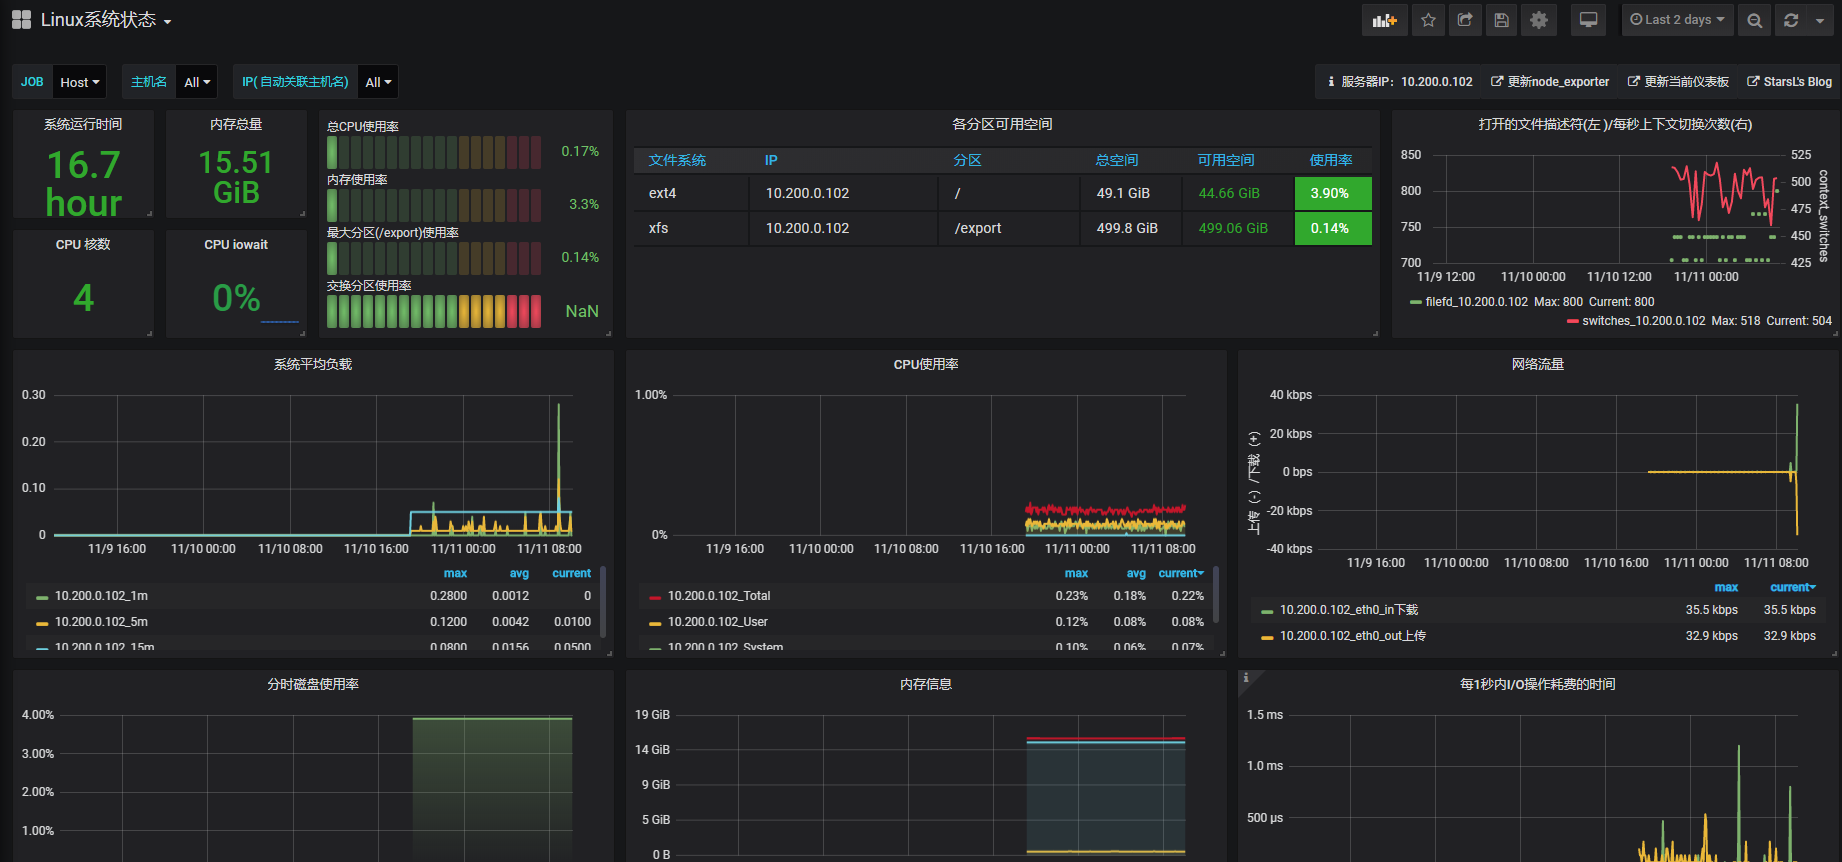Open the 内存信息 panel title menu

pos(926,684)
